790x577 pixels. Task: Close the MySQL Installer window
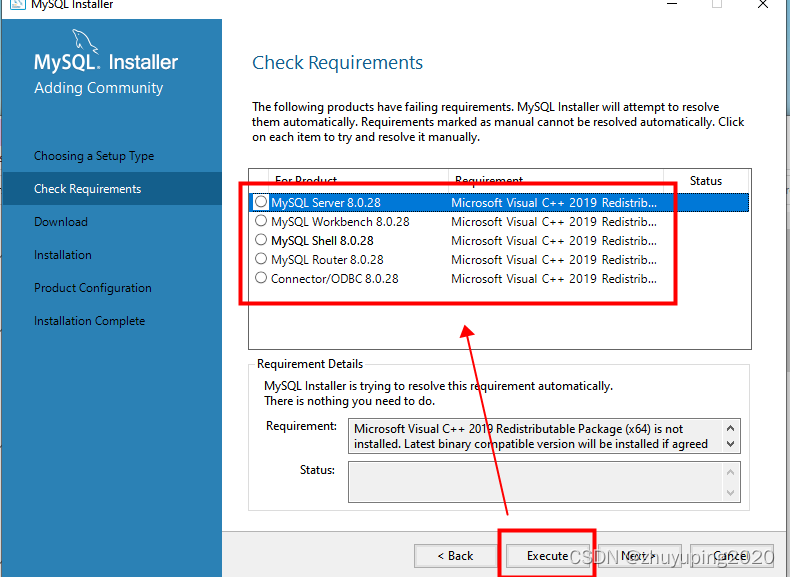tap(763, 4)
